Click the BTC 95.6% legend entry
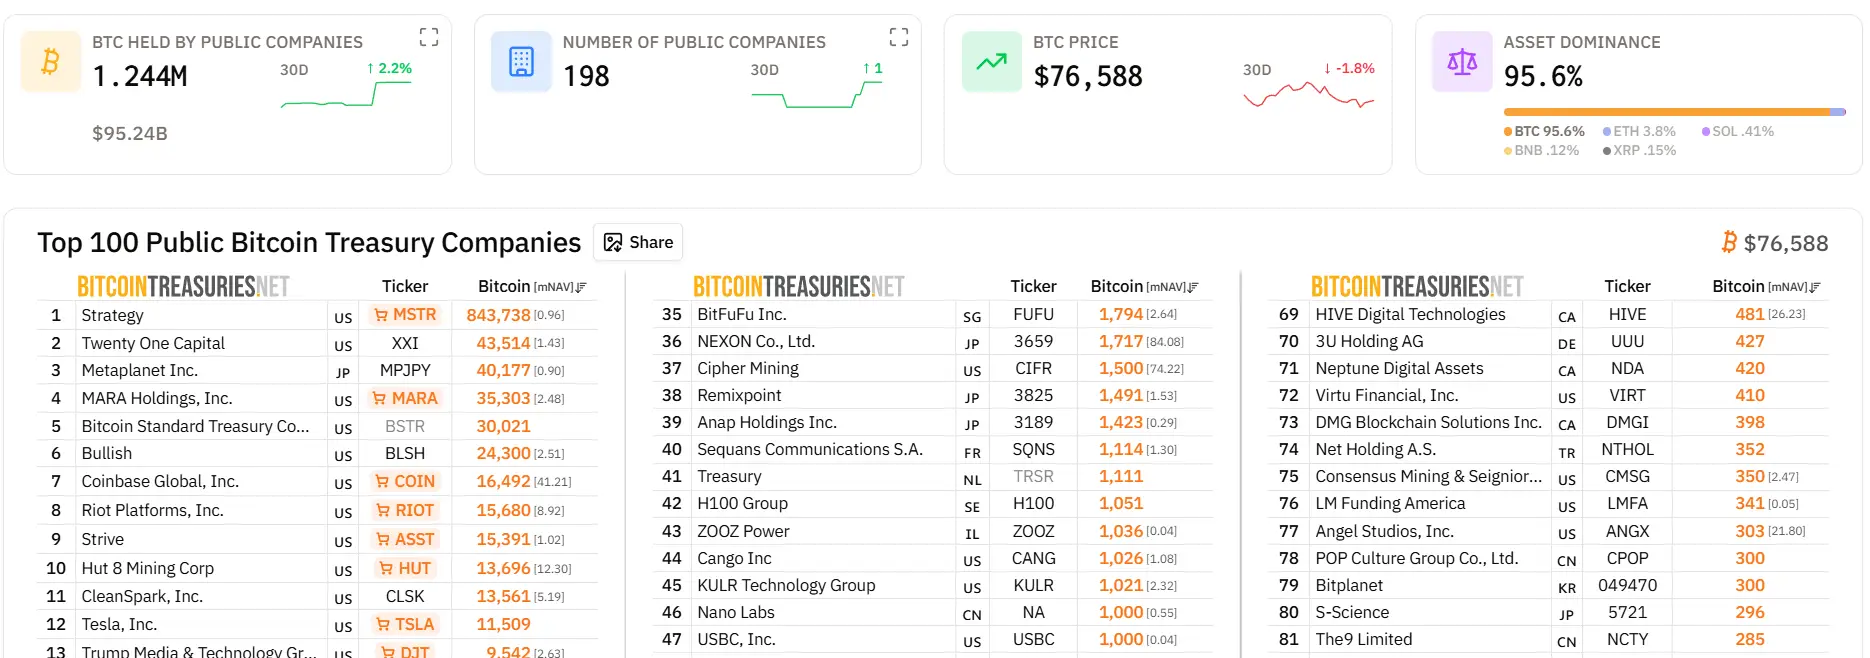This screenshot has width=1870, height=658. [x=1544, y=131]
